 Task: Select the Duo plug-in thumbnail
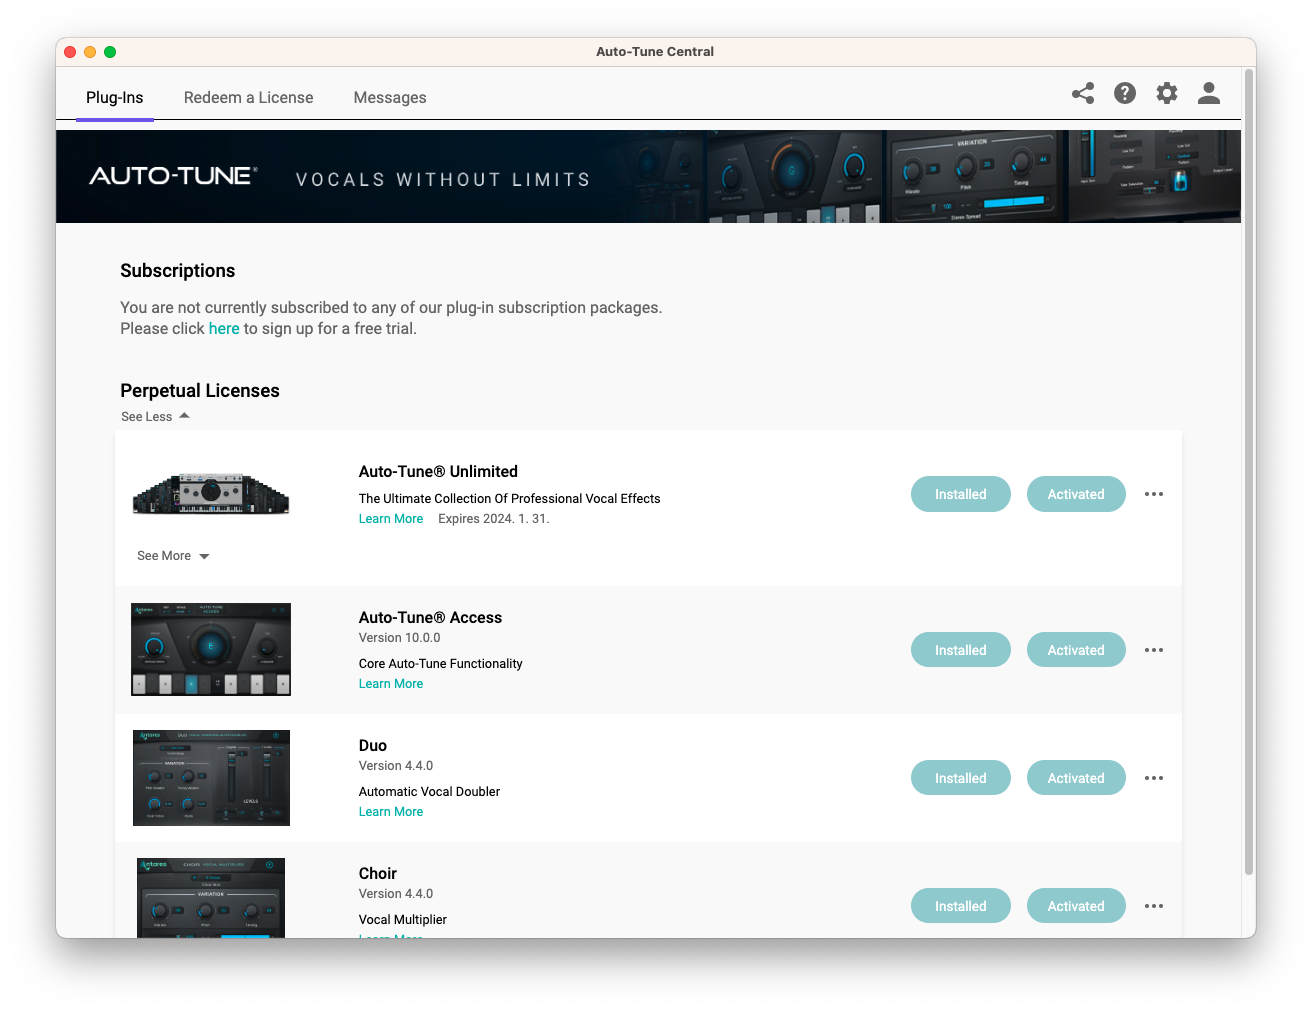point(211,778)
